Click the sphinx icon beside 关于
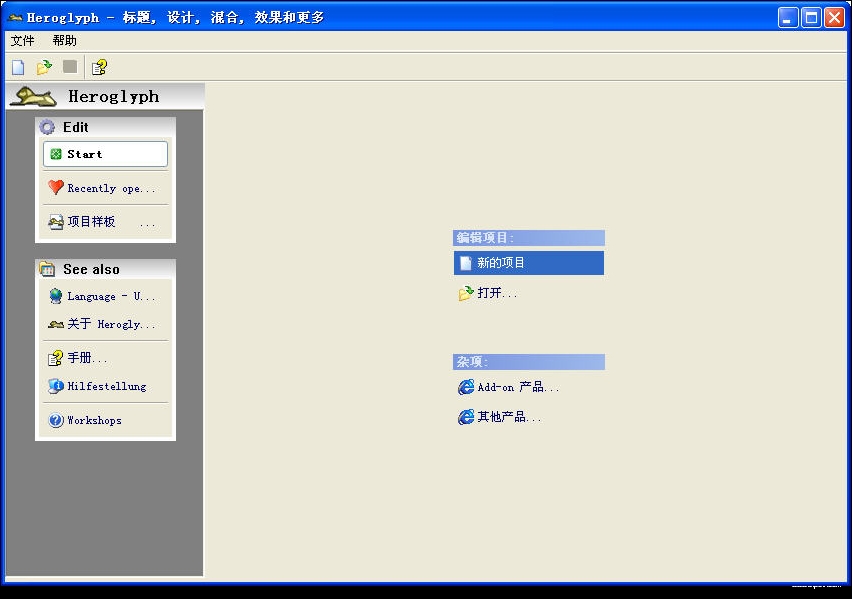Image resolution: width=852 pixels, height=599 pixels. point(55,325)
